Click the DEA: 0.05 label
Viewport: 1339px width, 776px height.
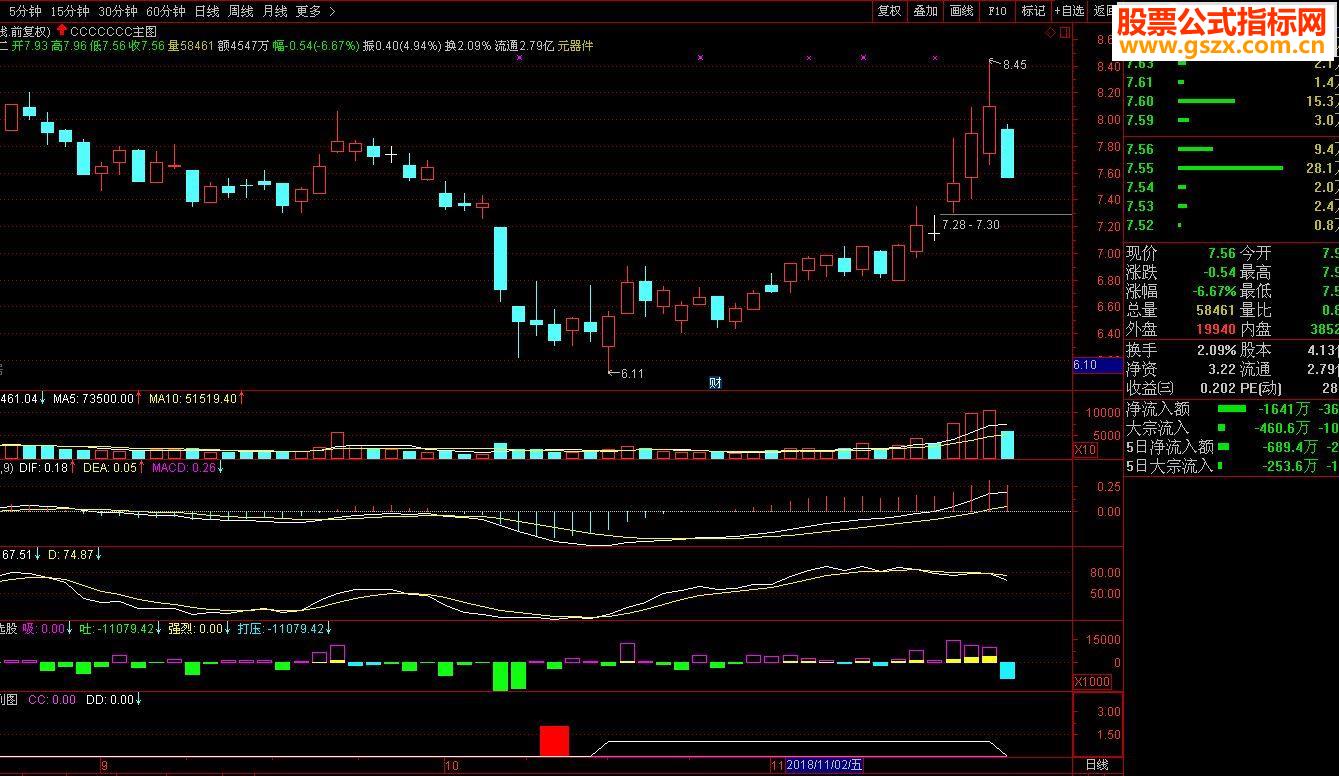pyautogui.click(x=108, y=467)
